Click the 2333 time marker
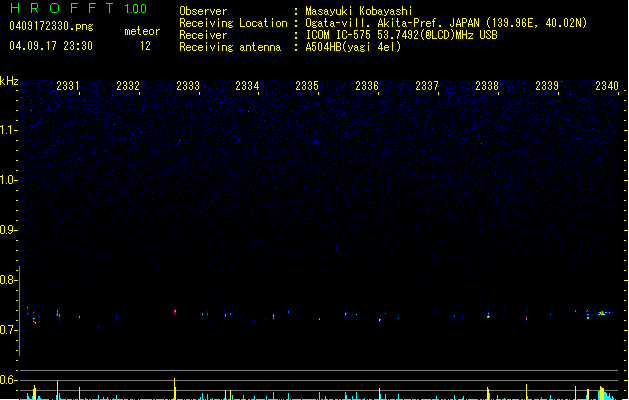629x400 pixels. click(x=188, y=86)
